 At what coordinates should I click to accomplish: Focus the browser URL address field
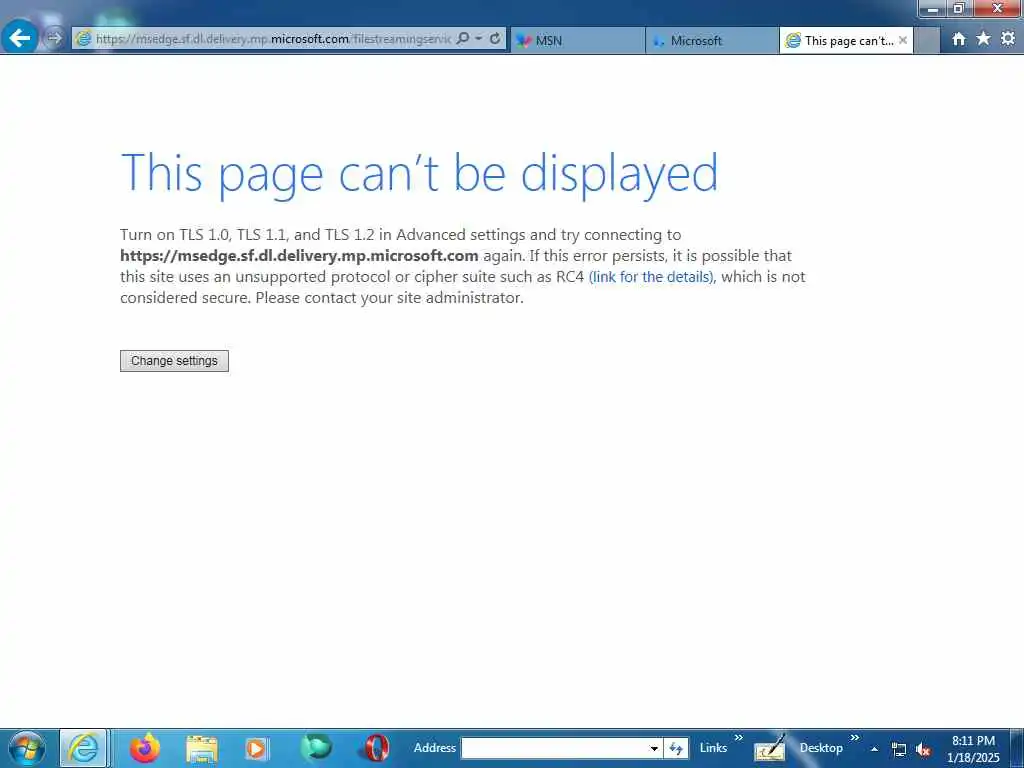(x=273, y=39)
